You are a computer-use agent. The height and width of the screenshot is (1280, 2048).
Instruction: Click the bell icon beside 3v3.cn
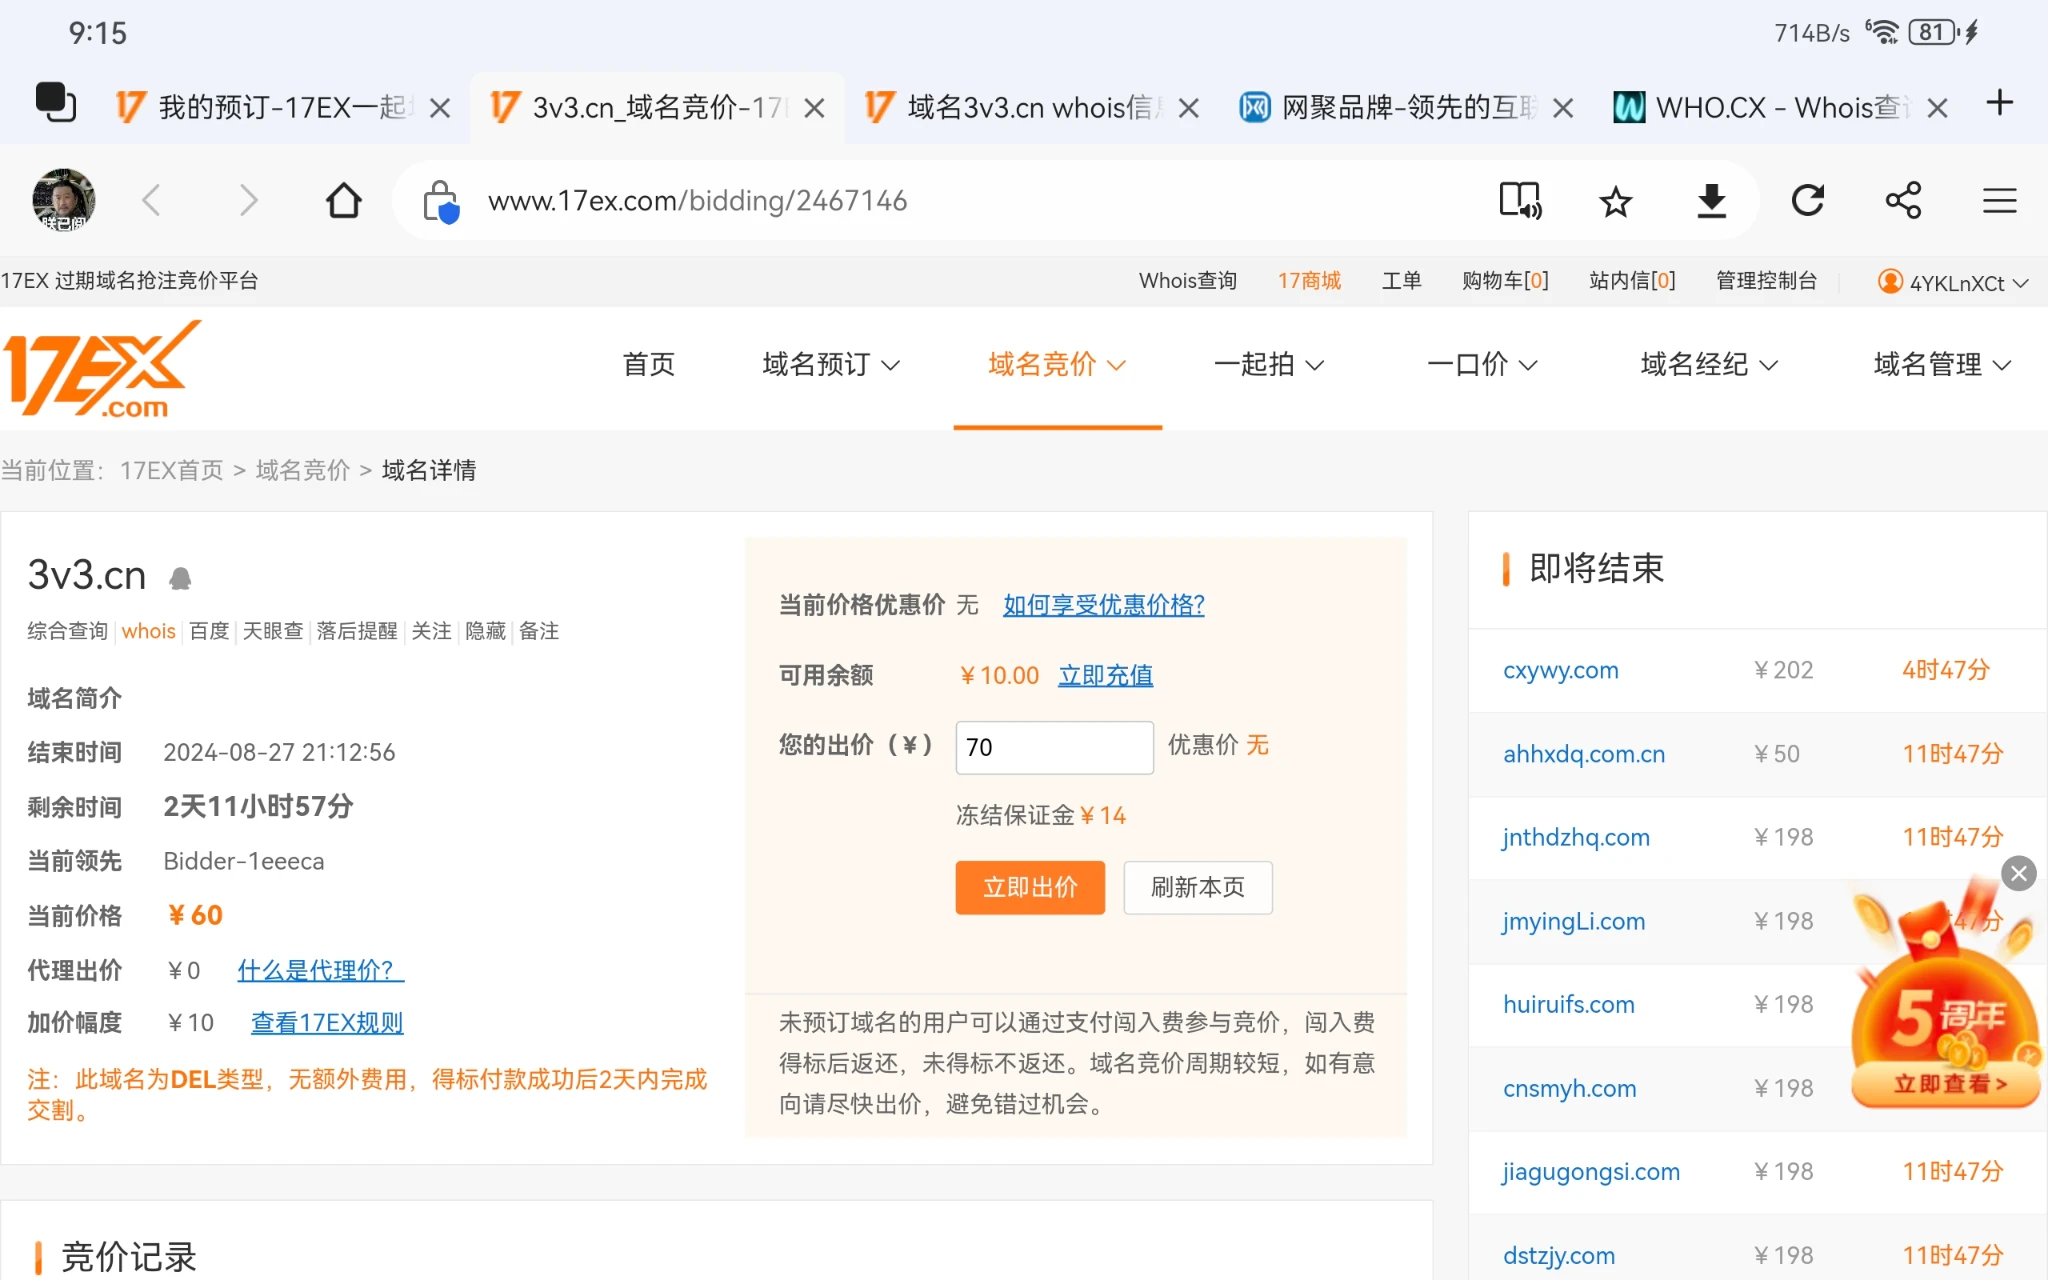pos(180,577)
